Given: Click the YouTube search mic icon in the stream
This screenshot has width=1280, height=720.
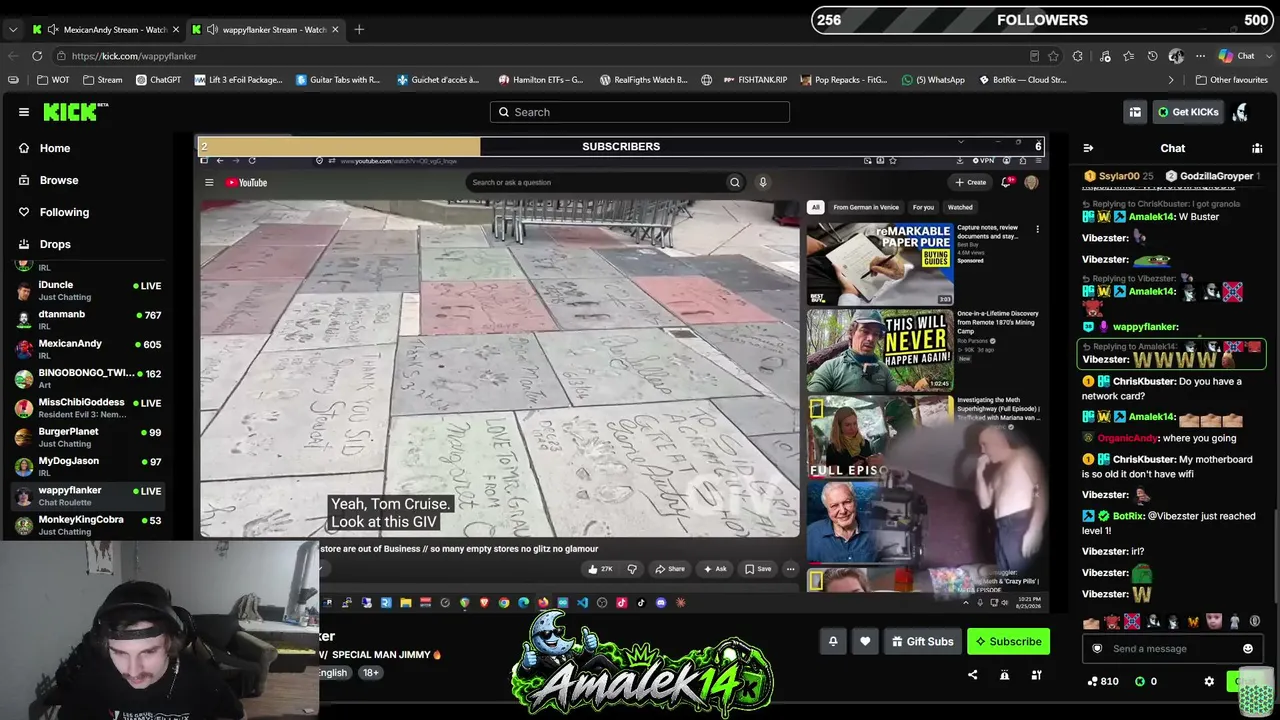Looking at the screenshot, I should click(x=762, y=182).
